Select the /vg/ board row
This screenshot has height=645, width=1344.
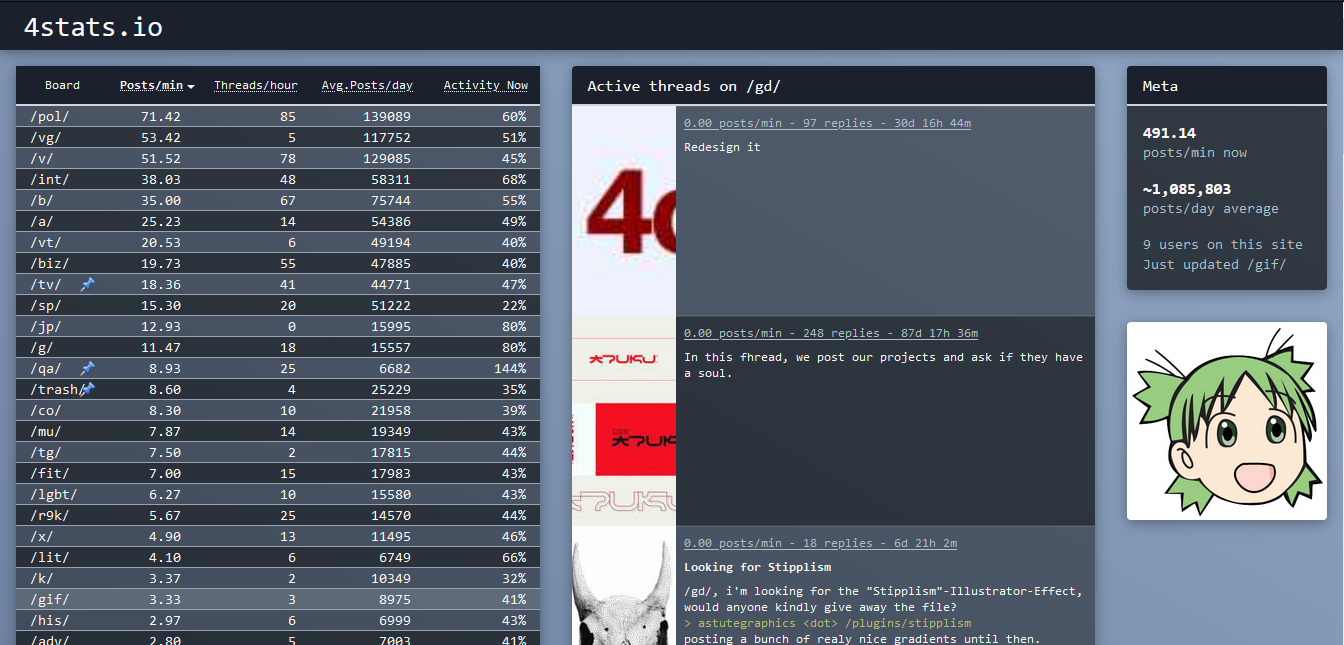[x=278, y=138]
